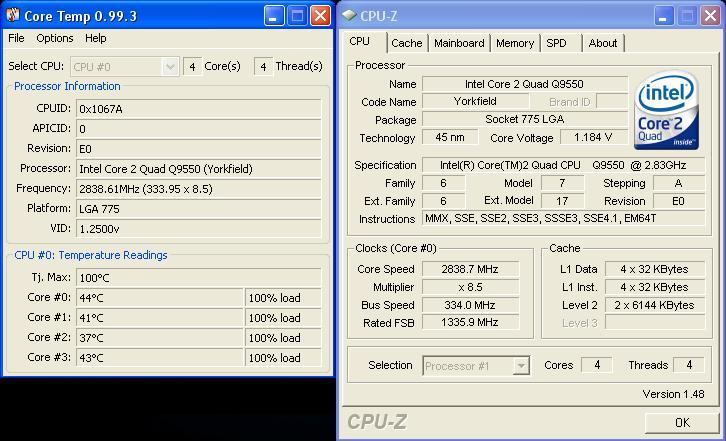Close the Core Temp window
The height and width of the screenshot is (441, 726).
point(320,16)
